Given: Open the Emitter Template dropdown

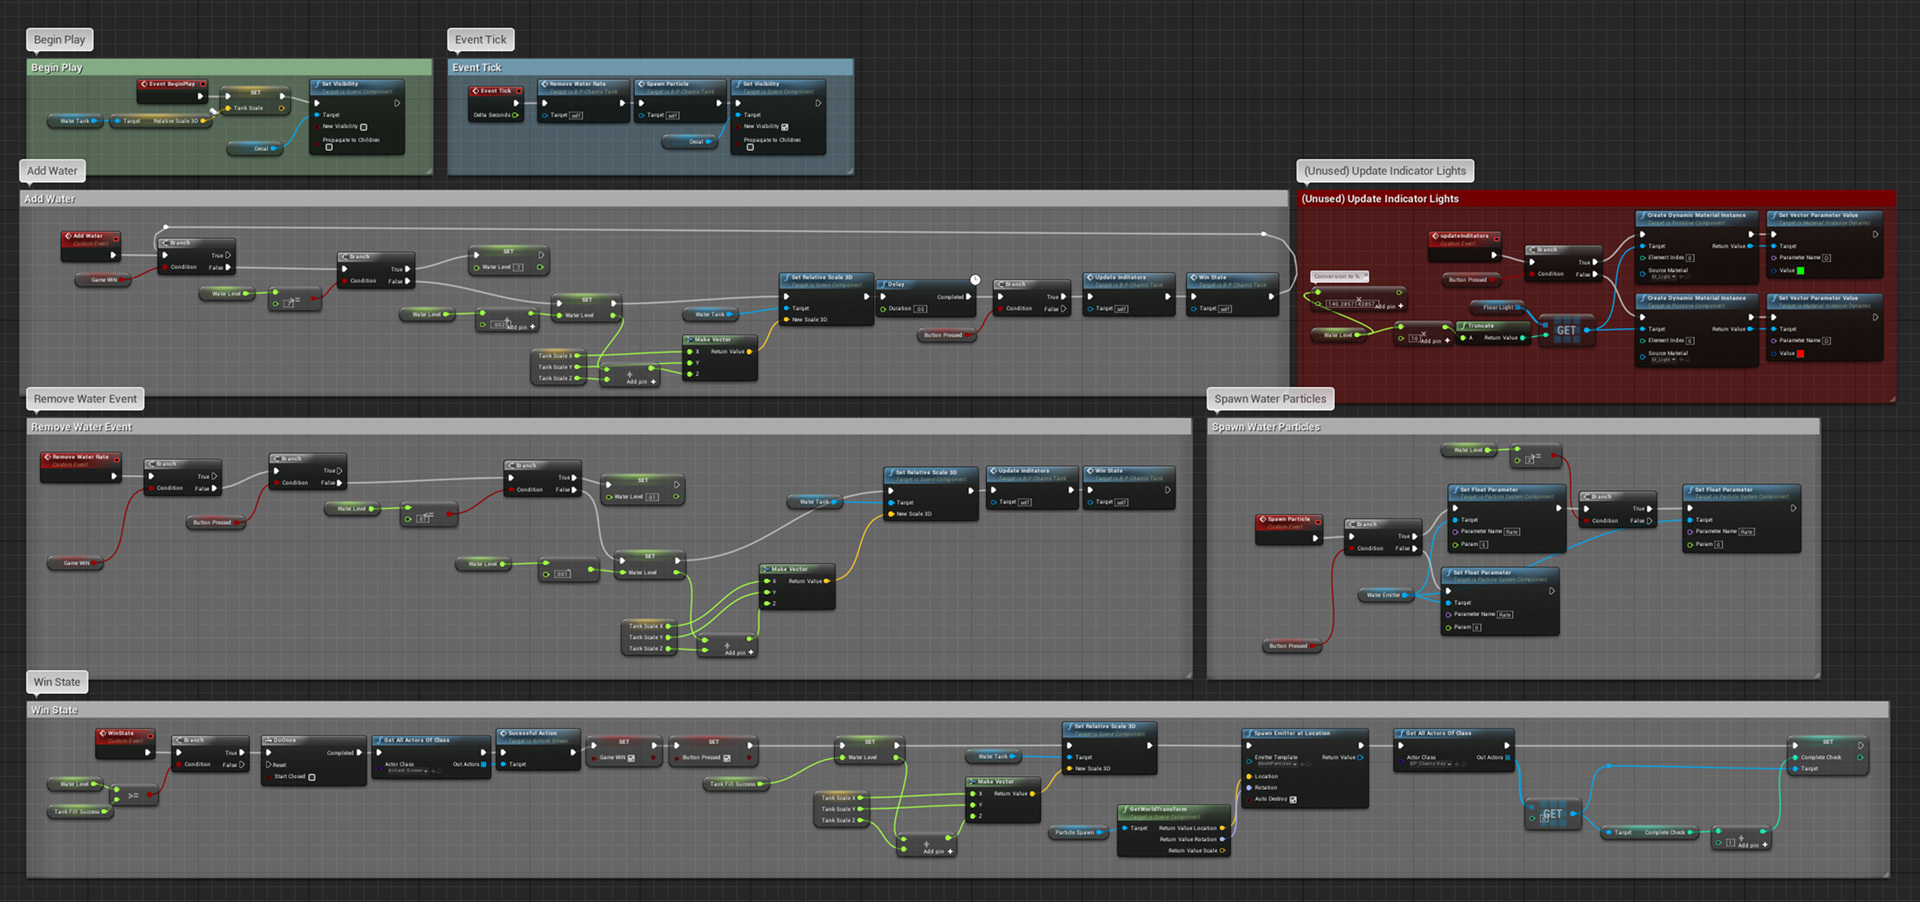Looking at the screenshot, I should (1277, 764).
